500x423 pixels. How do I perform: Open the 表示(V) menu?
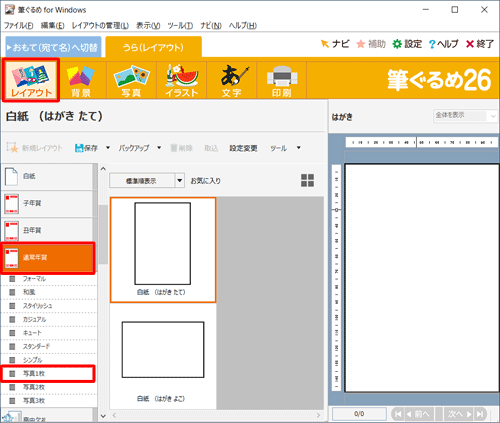coord(148,25)
